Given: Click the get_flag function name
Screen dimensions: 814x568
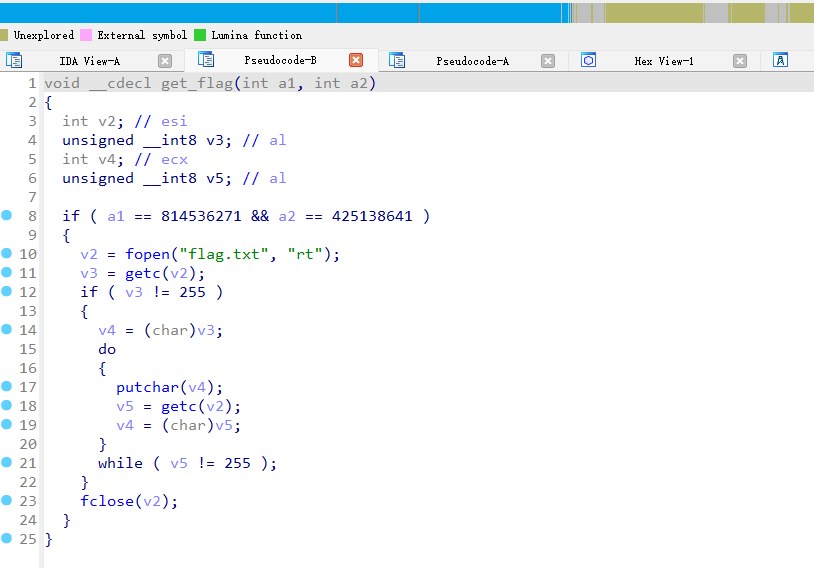Looking at the screenshot, I should (197, 84).
